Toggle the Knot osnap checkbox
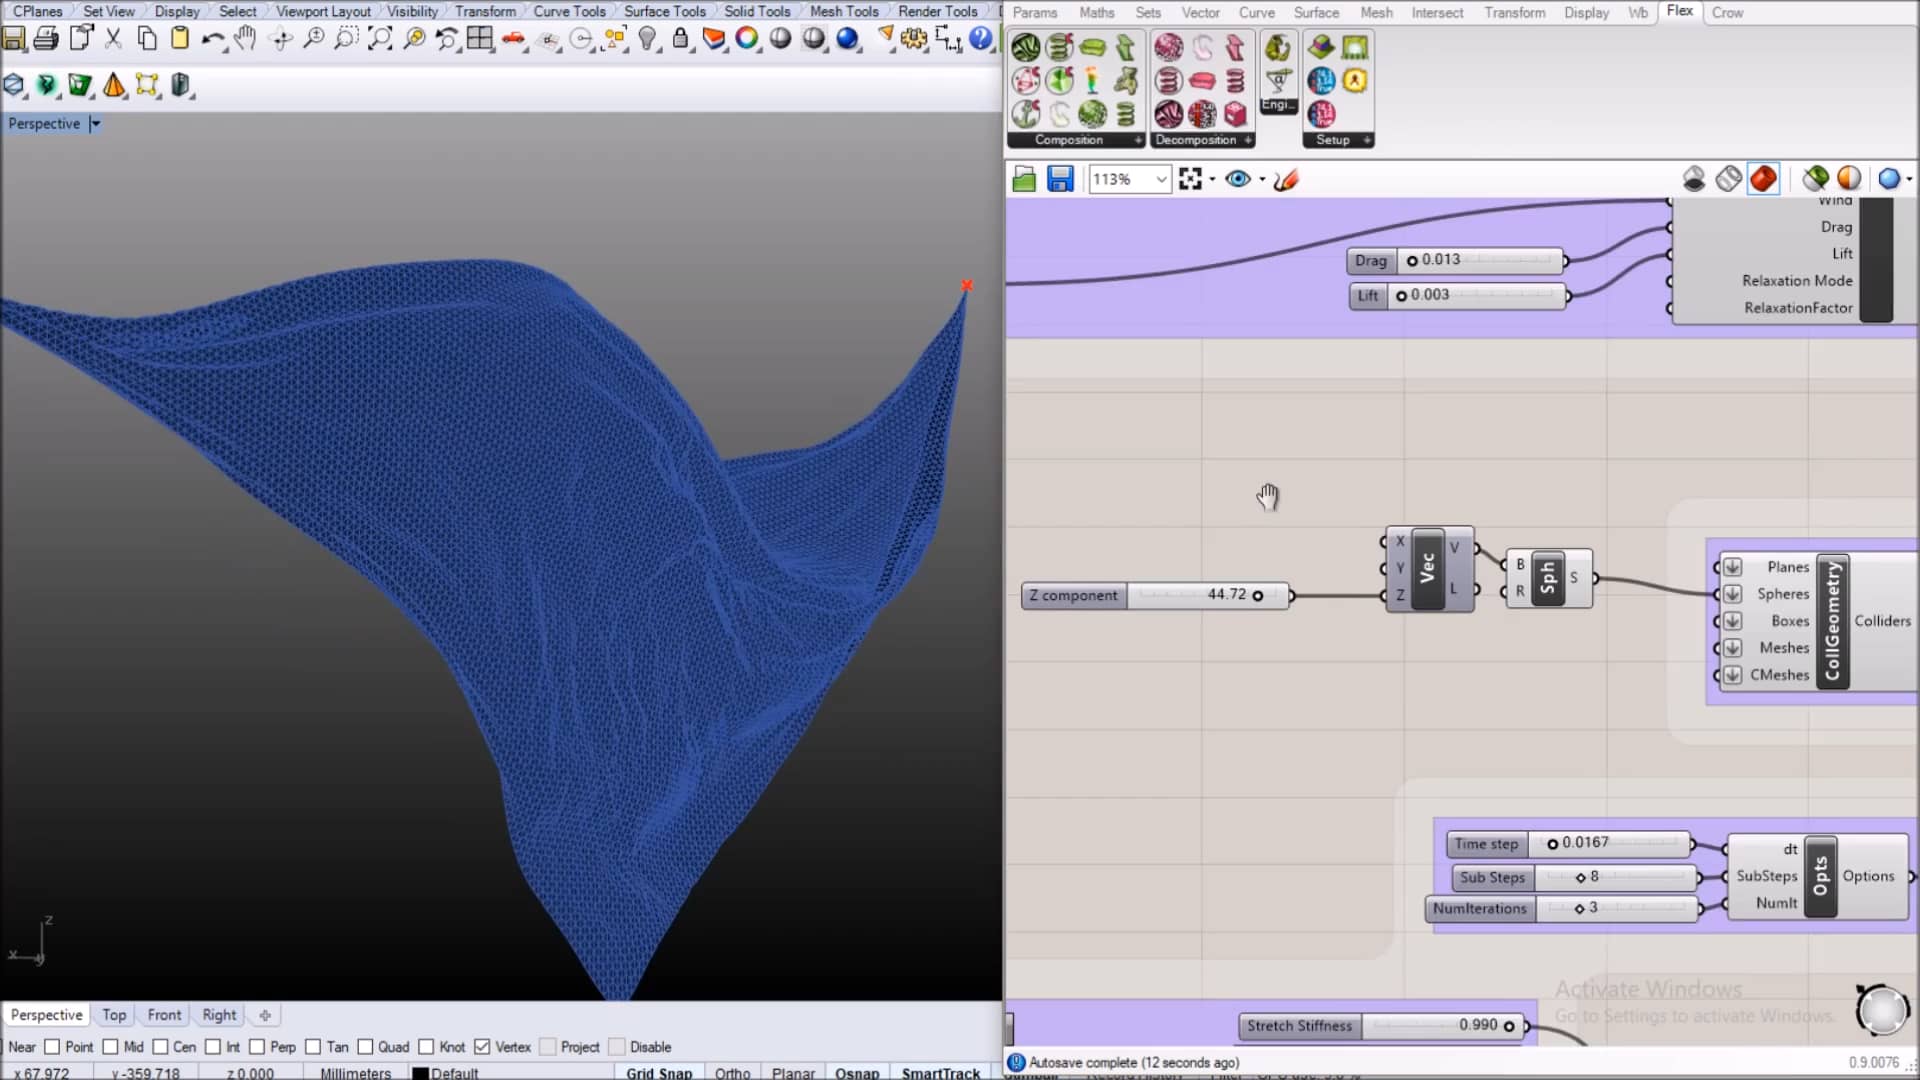 [427, 1046]
